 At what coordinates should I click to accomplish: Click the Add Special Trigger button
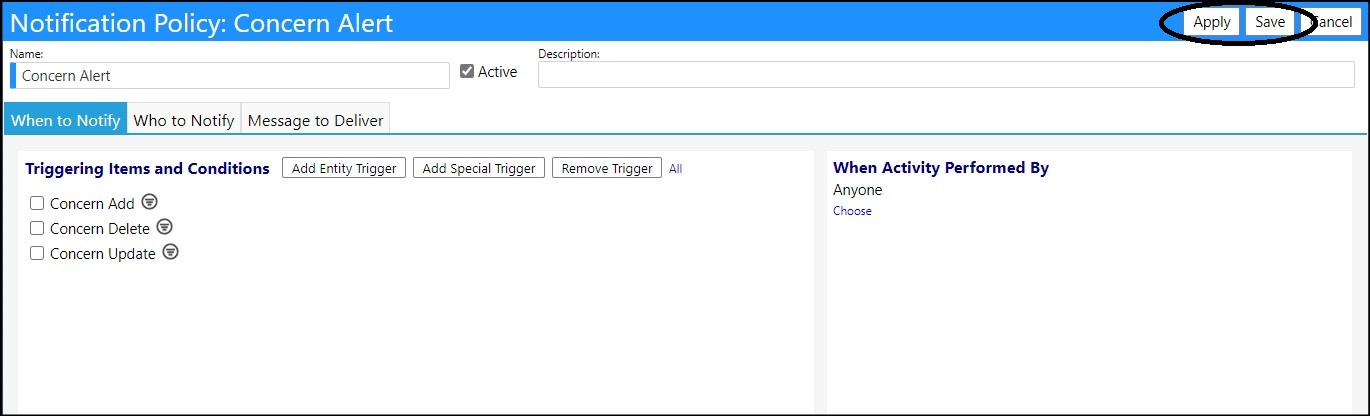pyautogui.click(x=479, y=168)
